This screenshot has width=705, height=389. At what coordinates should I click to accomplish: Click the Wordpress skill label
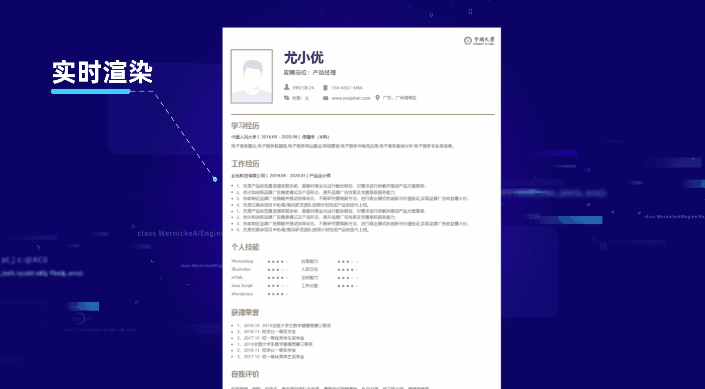(x=242, y=294)
